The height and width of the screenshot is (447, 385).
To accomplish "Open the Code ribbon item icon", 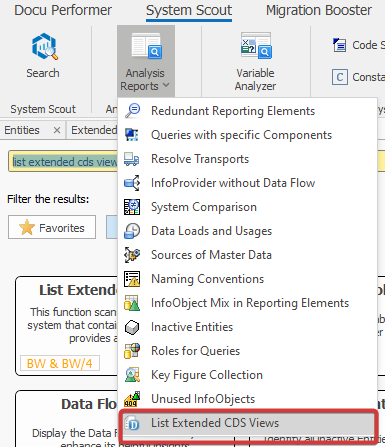I will pyautogui.click(x=340, y=45).
